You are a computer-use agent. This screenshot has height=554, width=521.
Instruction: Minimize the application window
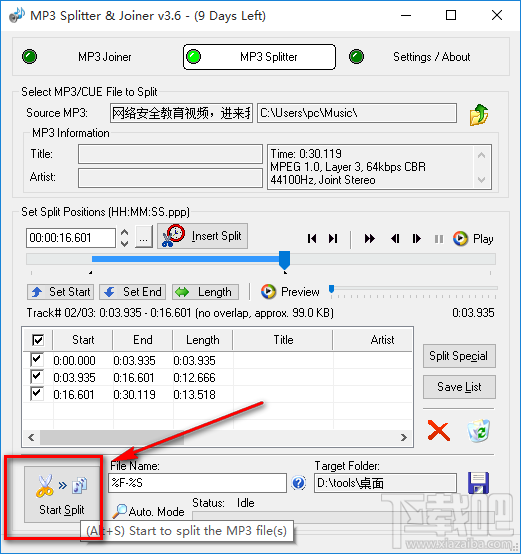click(406, 15)
